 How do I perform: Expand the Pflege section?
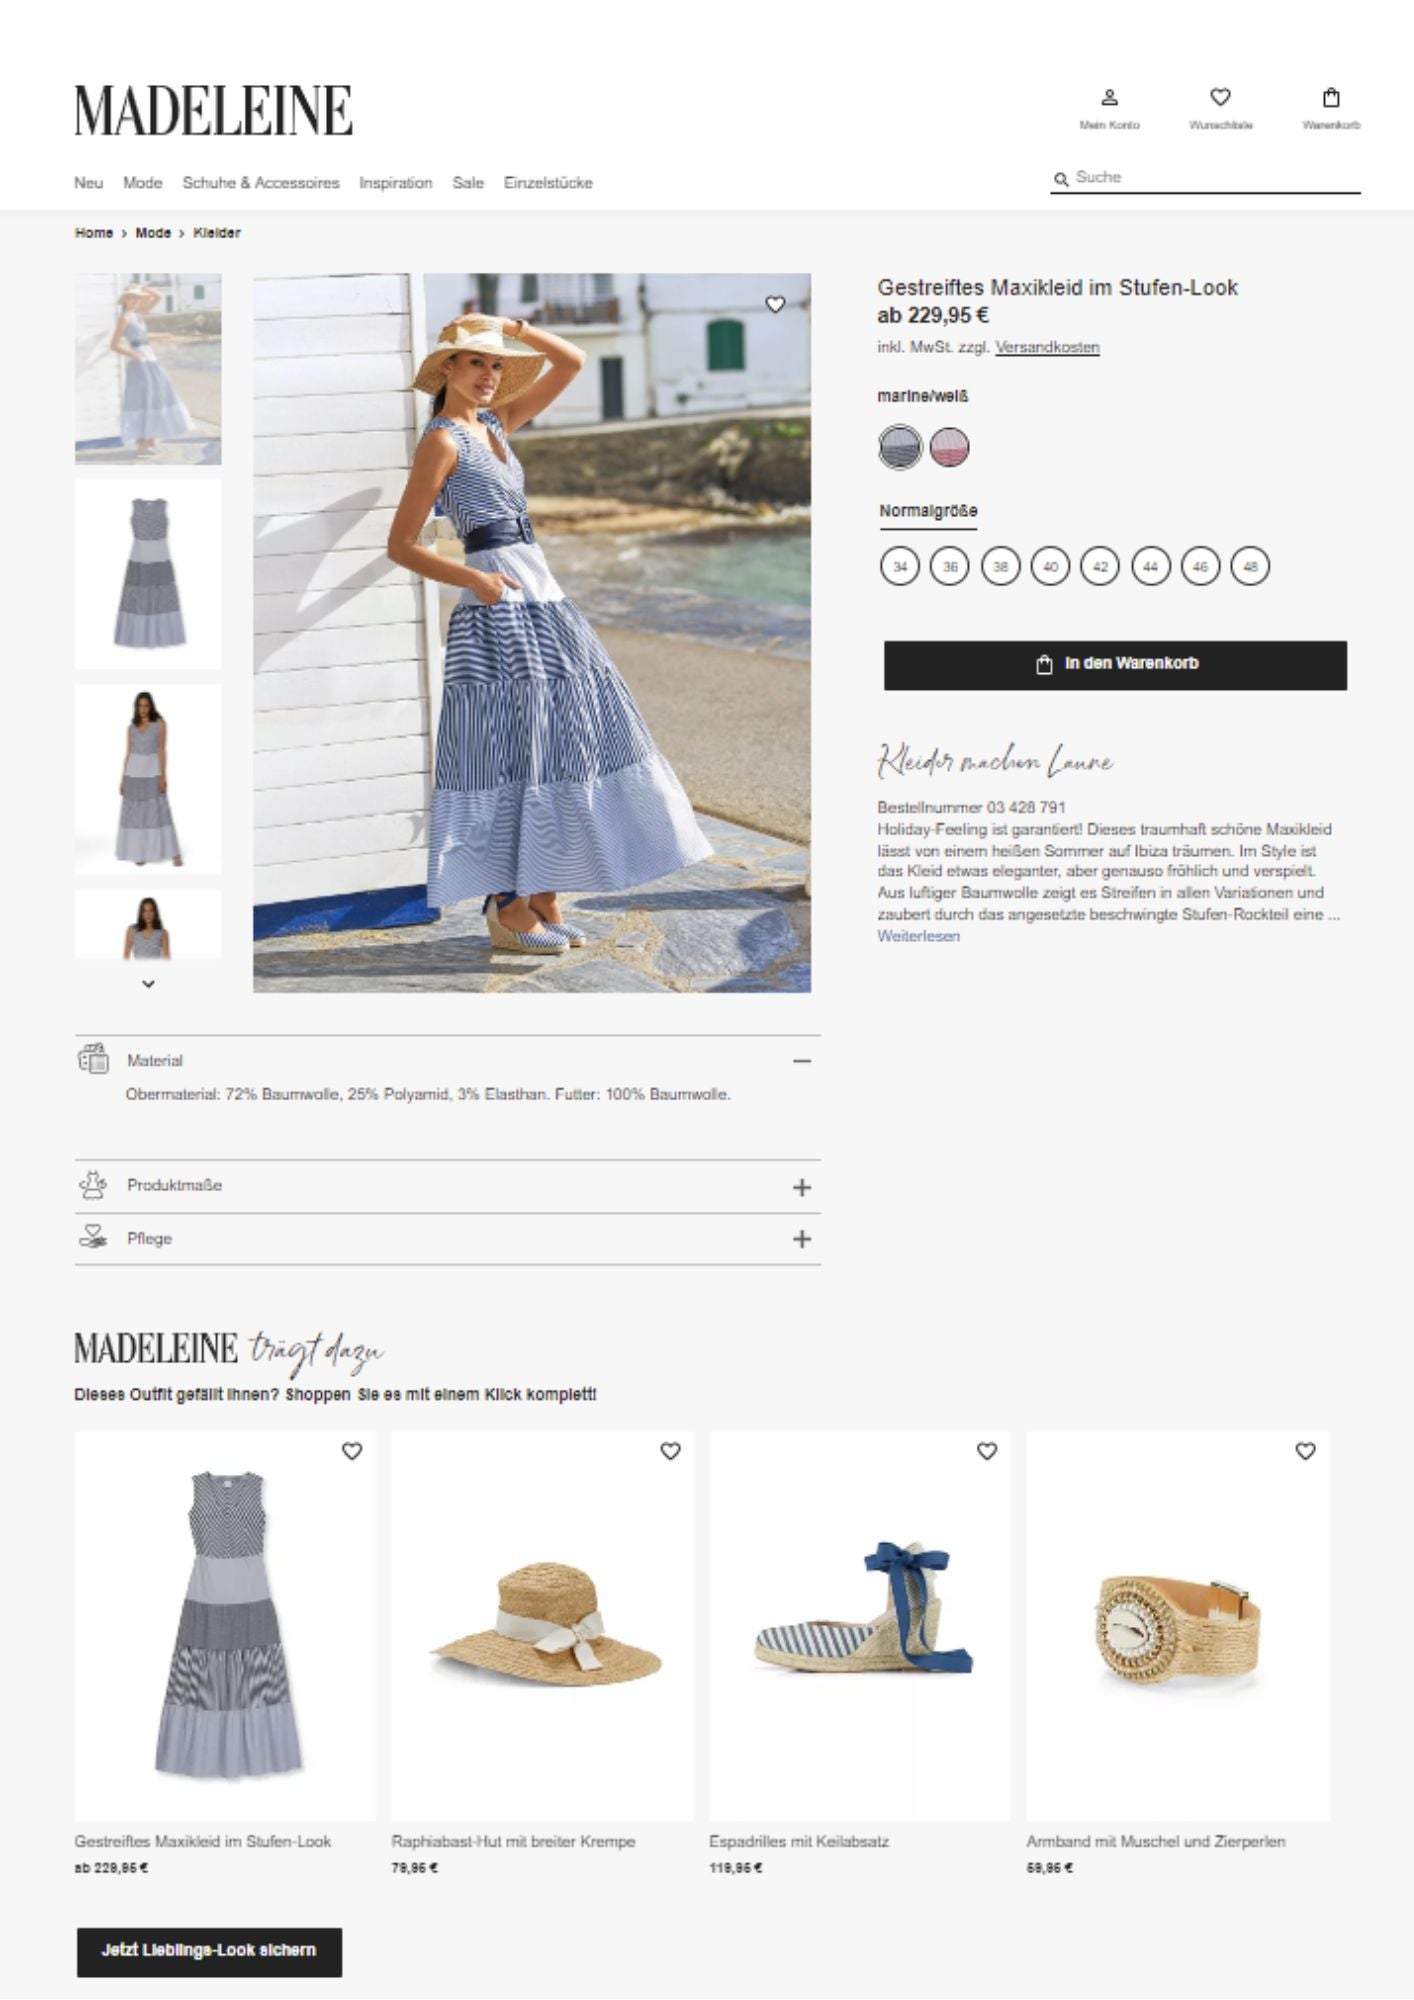801,1239
